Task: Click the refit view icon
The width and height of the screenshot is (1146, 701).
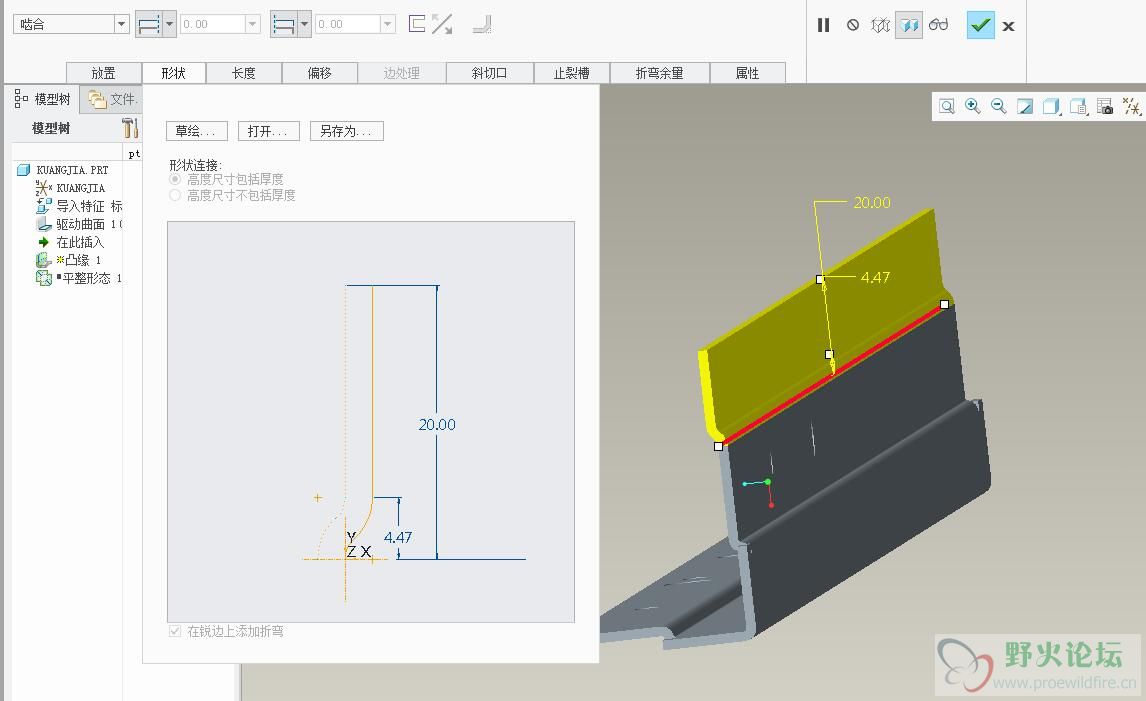Action: 946,107
